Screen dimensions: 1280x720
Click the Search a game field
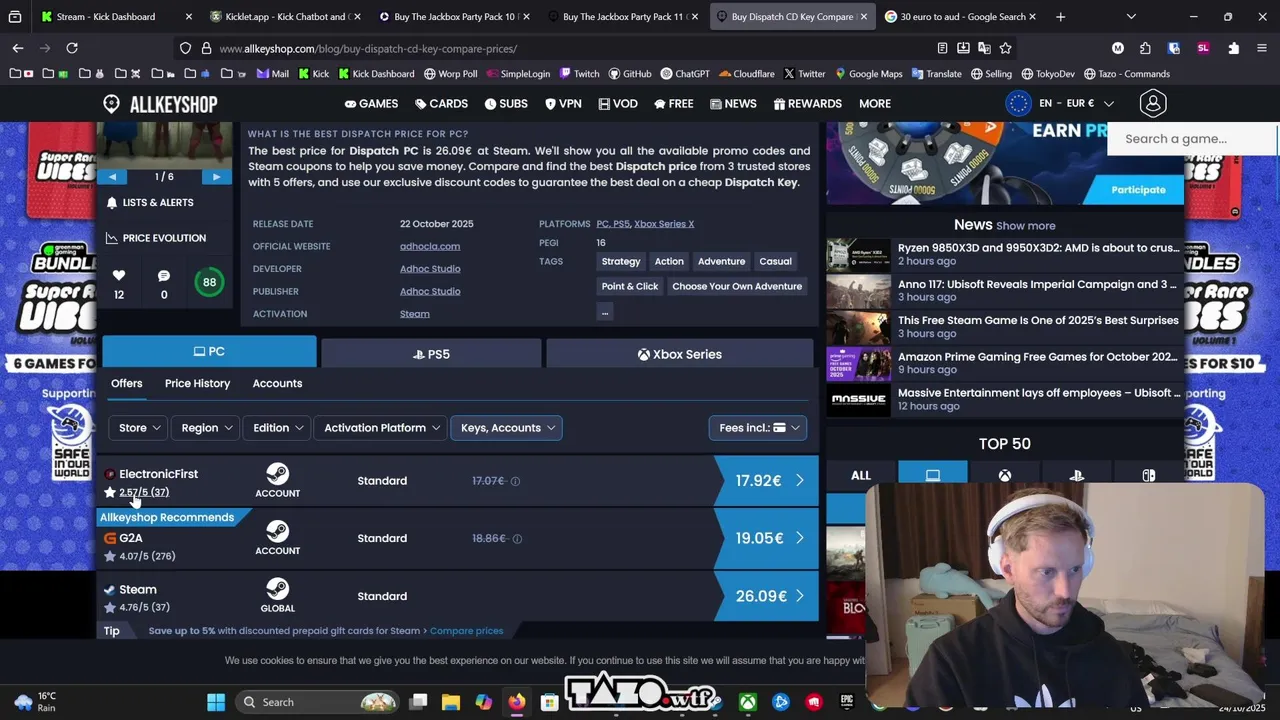pos(1190,139)
